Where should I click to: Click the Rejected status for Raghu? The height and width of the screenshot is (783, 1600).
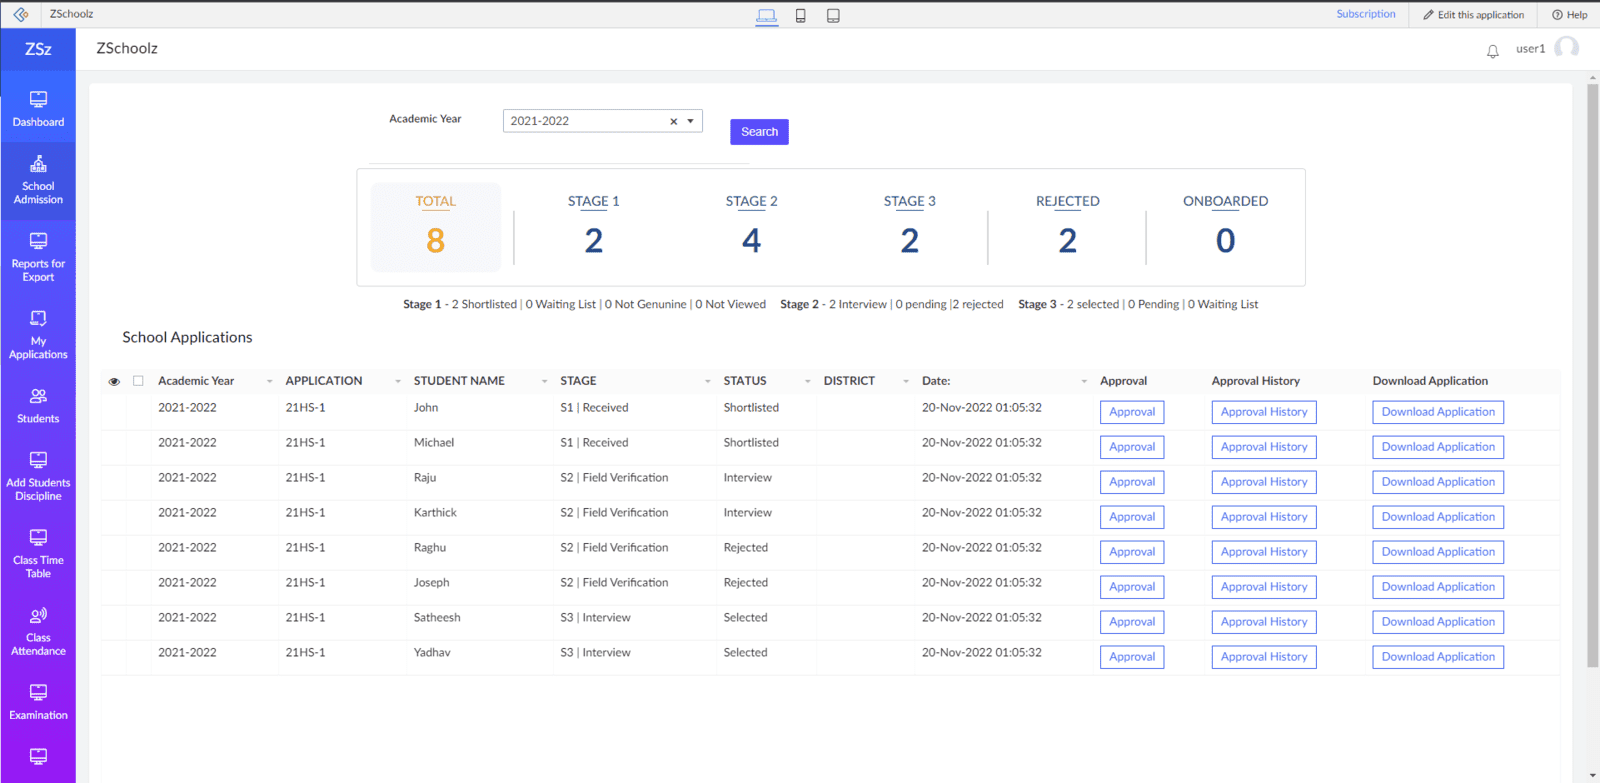point(746,548)
